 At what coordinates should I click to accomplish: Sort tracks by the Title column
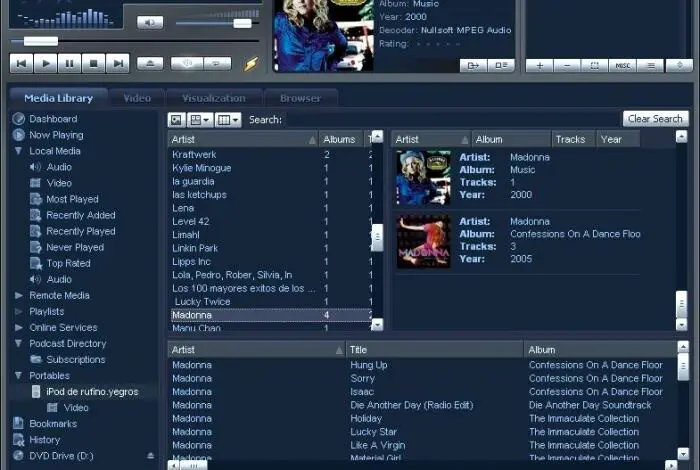434,349
